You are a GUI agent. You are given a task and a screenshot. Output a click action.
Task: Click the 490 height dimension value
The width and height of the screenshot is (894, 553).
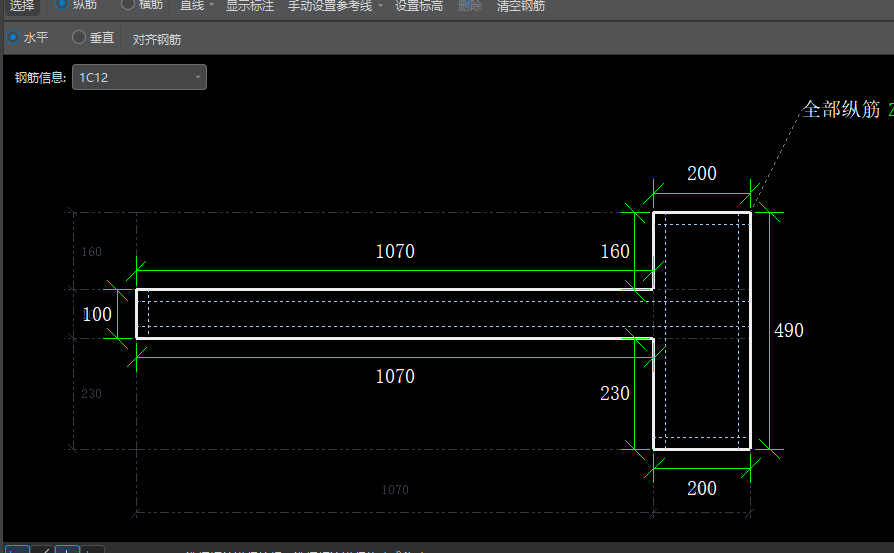(788, 330)
